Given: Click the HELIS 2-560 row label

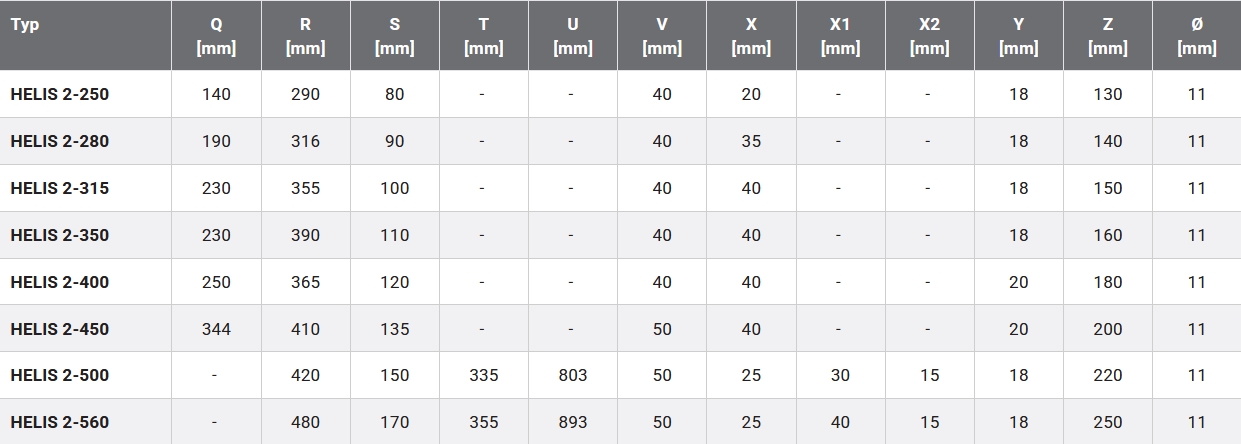Looking at the screenshot, I should pos(60,422).
